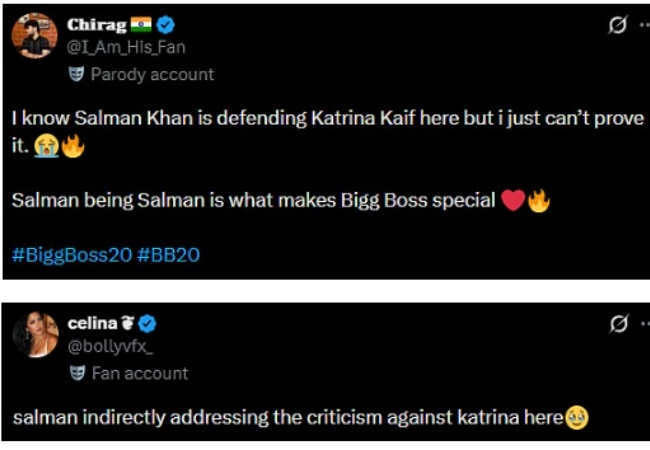
Task: Open more options on celina's tweet
Action: pyautogui.click(x=645, y=324)
